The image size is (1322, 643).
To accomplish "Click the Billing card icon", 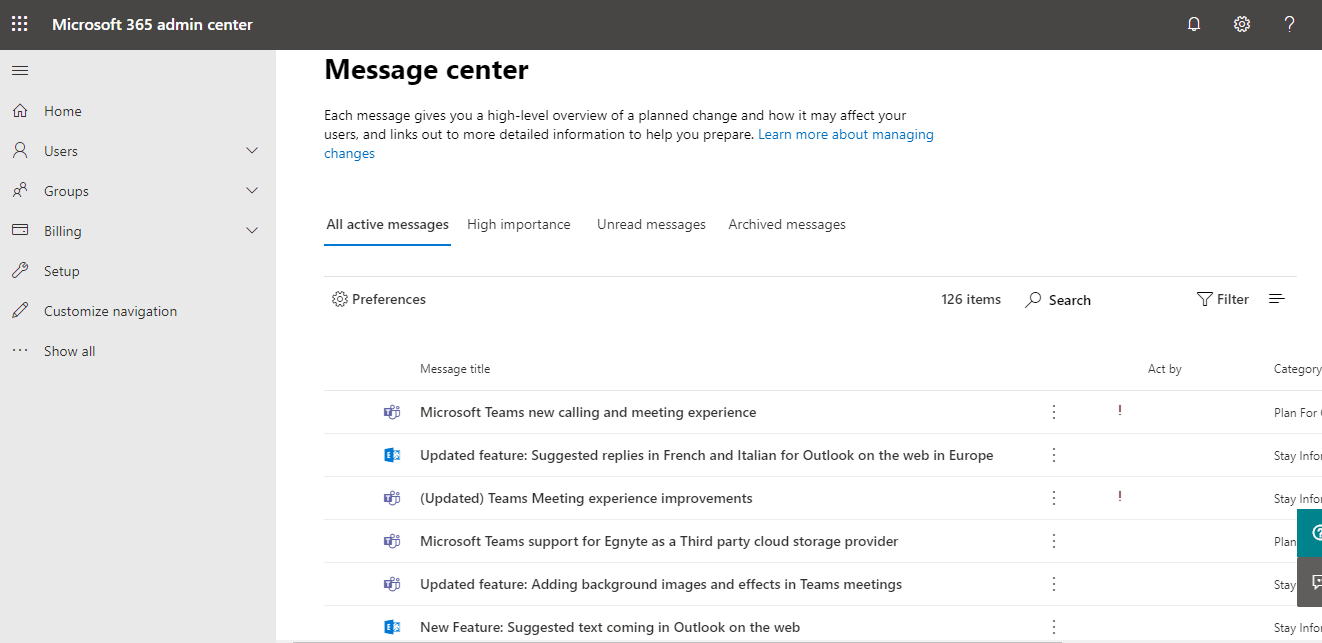I will pyautogui.click(x=20, y=231).
